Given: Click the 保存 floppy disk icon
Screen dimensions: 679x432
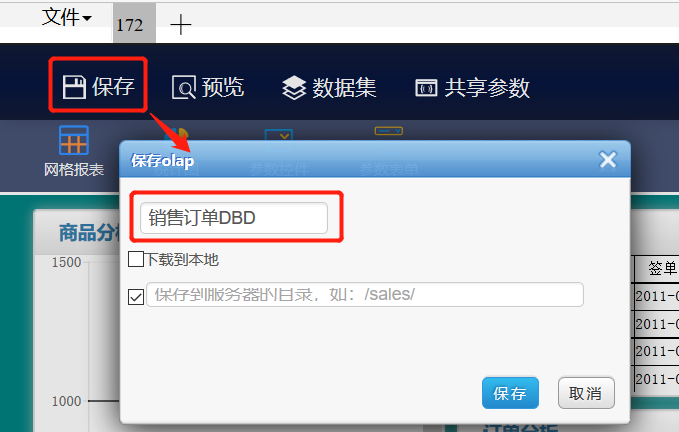Looking at the screenshot, I should point(74,87).
